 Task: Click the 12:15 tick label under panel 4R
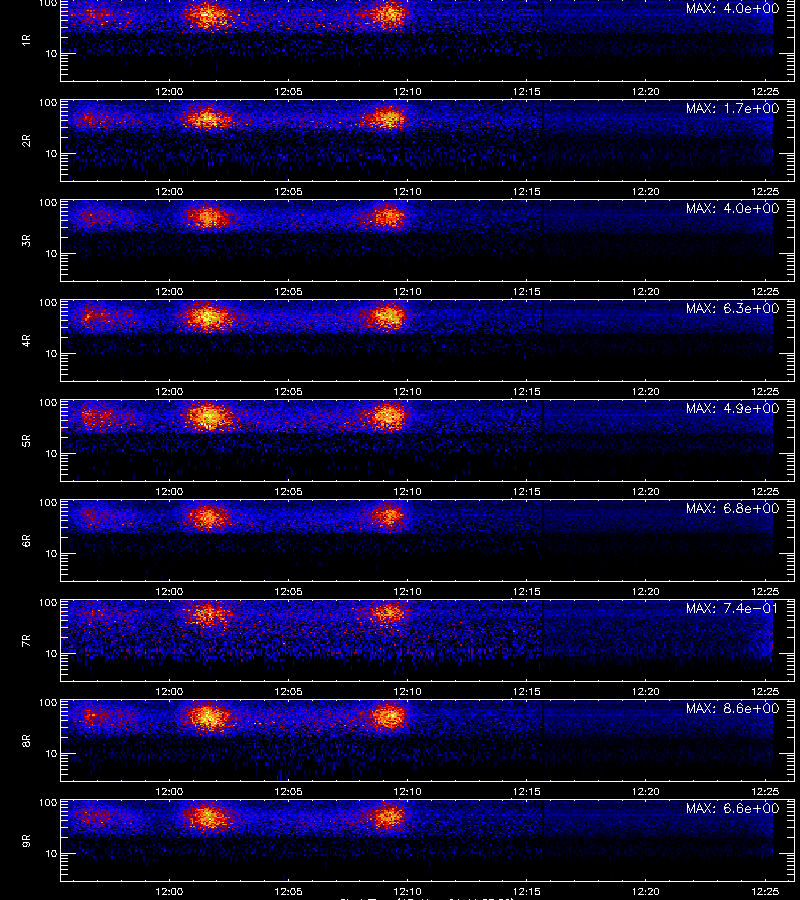tap(526, 391)
